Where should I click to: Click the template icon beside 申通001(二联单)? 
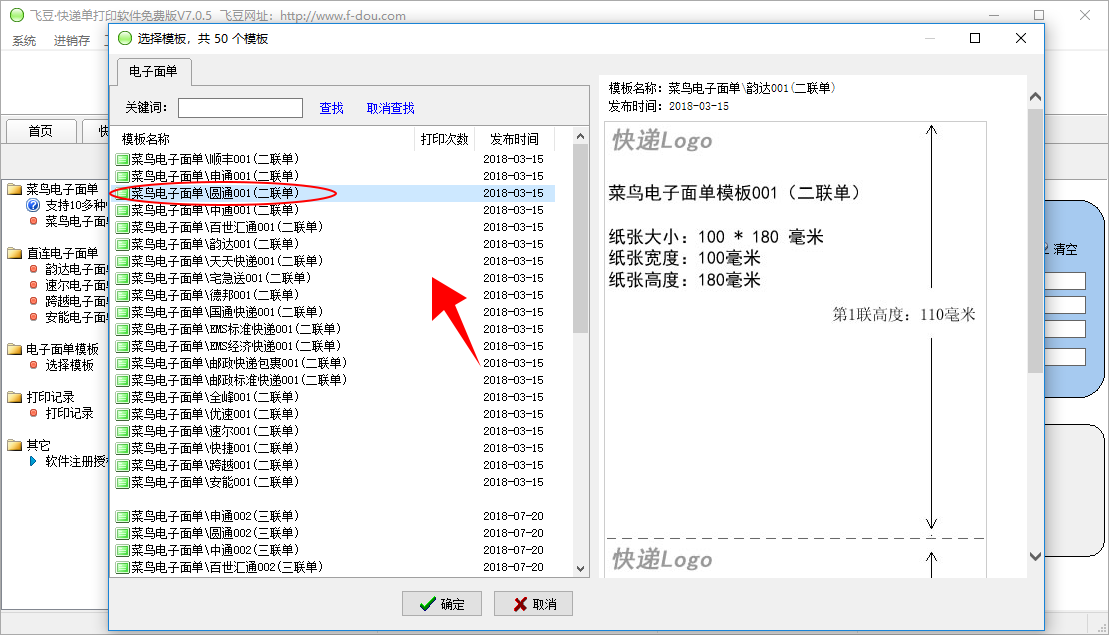122,176
